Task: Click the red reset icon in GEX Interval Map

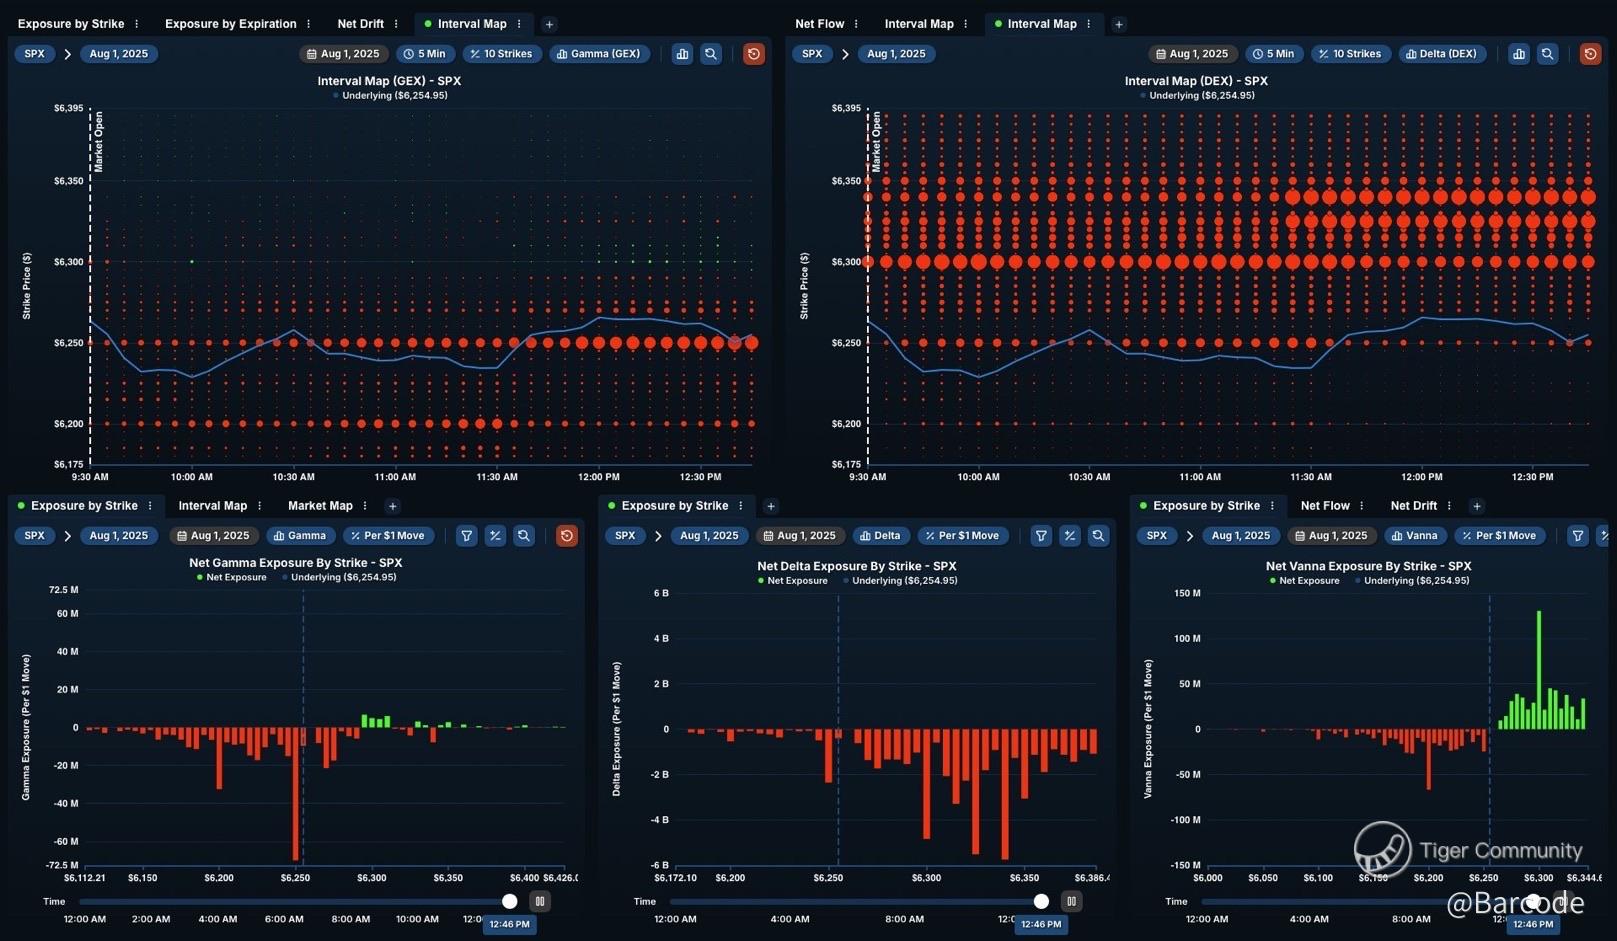Action: click(754, 54)
